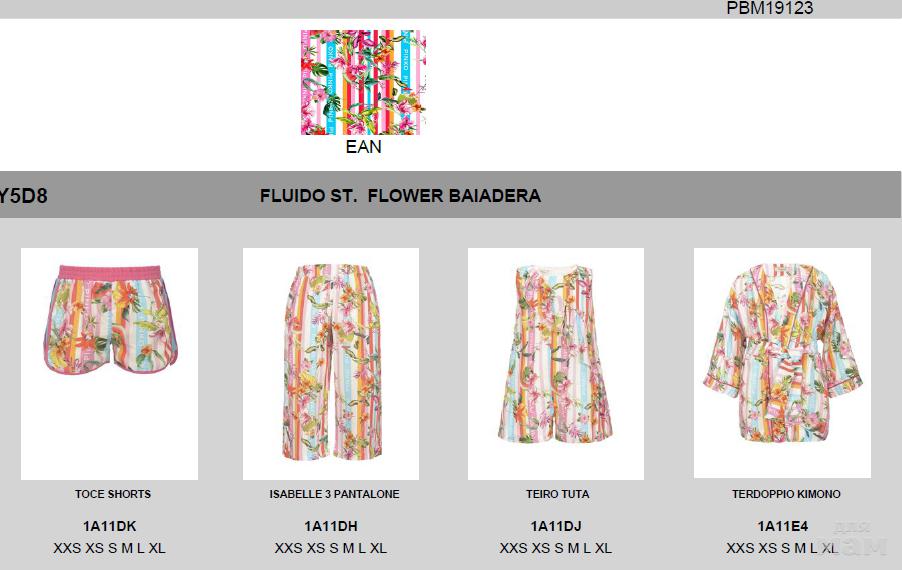Screen dimensions: 902x570
Task: Select product code 1A11DK
Action: 109,526
